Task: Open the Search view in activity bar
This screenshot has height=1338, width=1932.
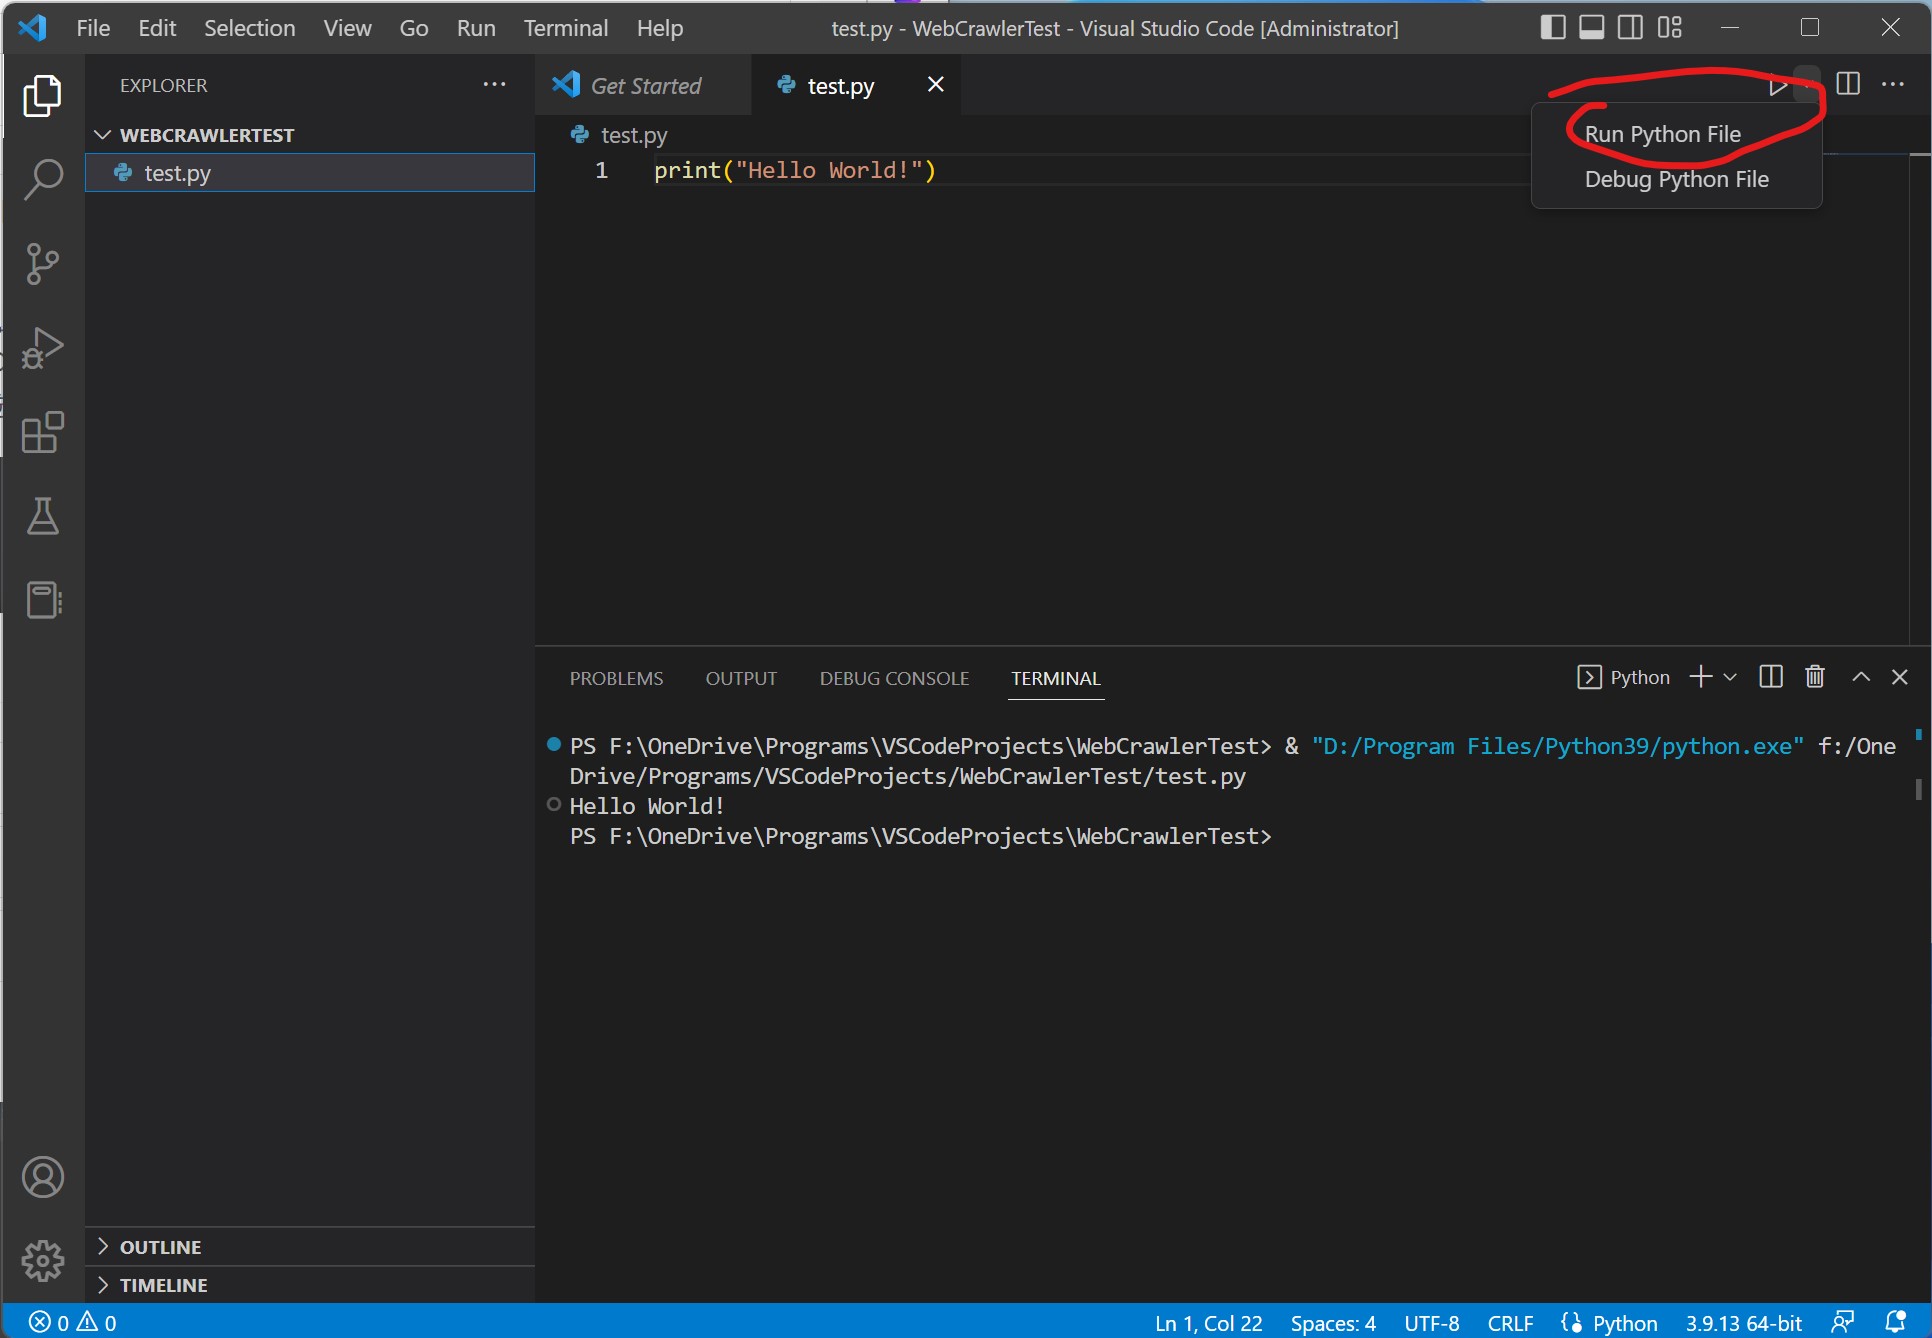Action: coord(42,179)
